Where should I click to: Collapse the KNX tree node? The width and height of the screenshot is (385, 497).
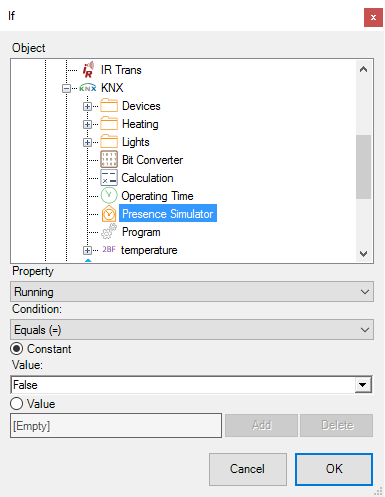(66, 88)
